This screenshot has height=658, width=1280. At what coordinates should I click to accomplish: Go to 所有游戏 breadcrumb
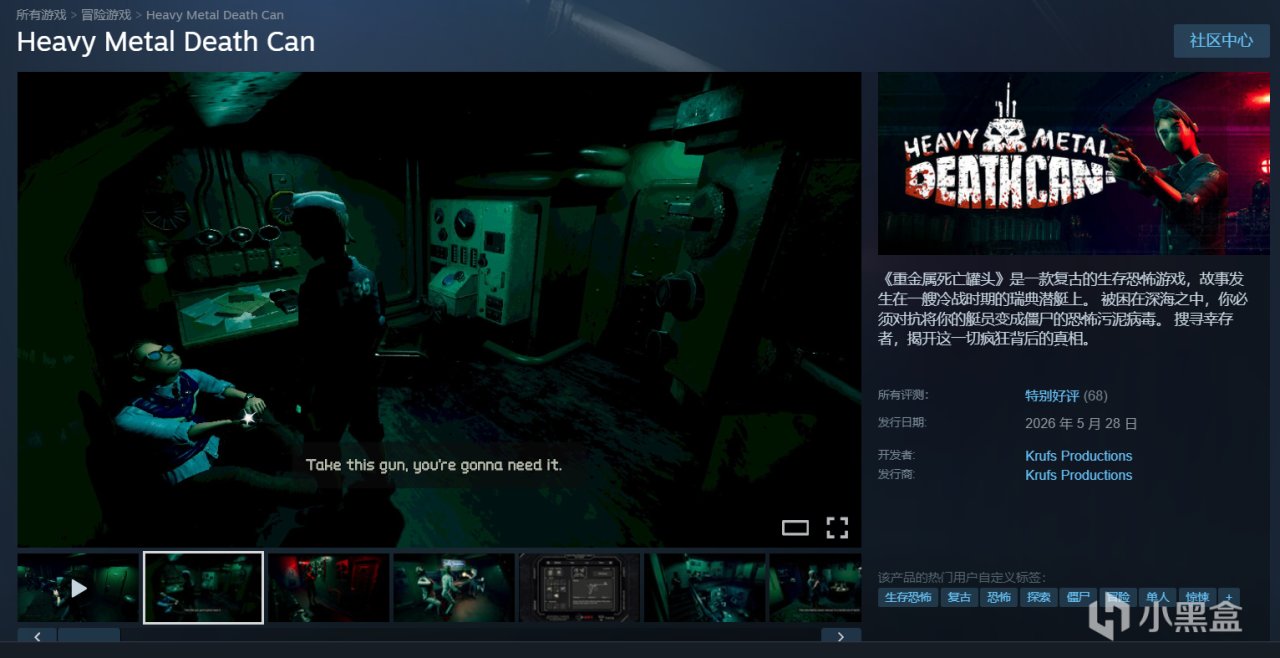click(41, 15)
